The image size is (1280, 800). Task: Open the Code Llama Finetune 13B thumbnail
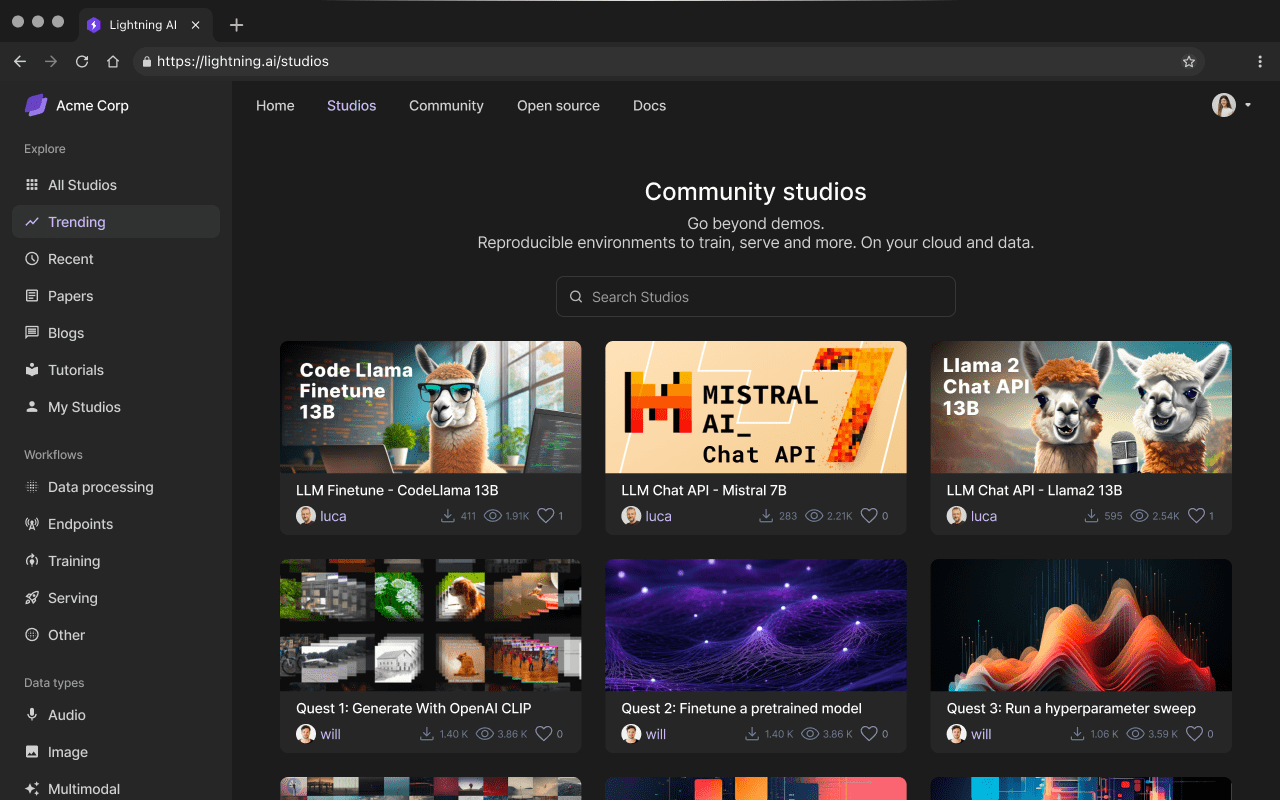click(430, 407)
